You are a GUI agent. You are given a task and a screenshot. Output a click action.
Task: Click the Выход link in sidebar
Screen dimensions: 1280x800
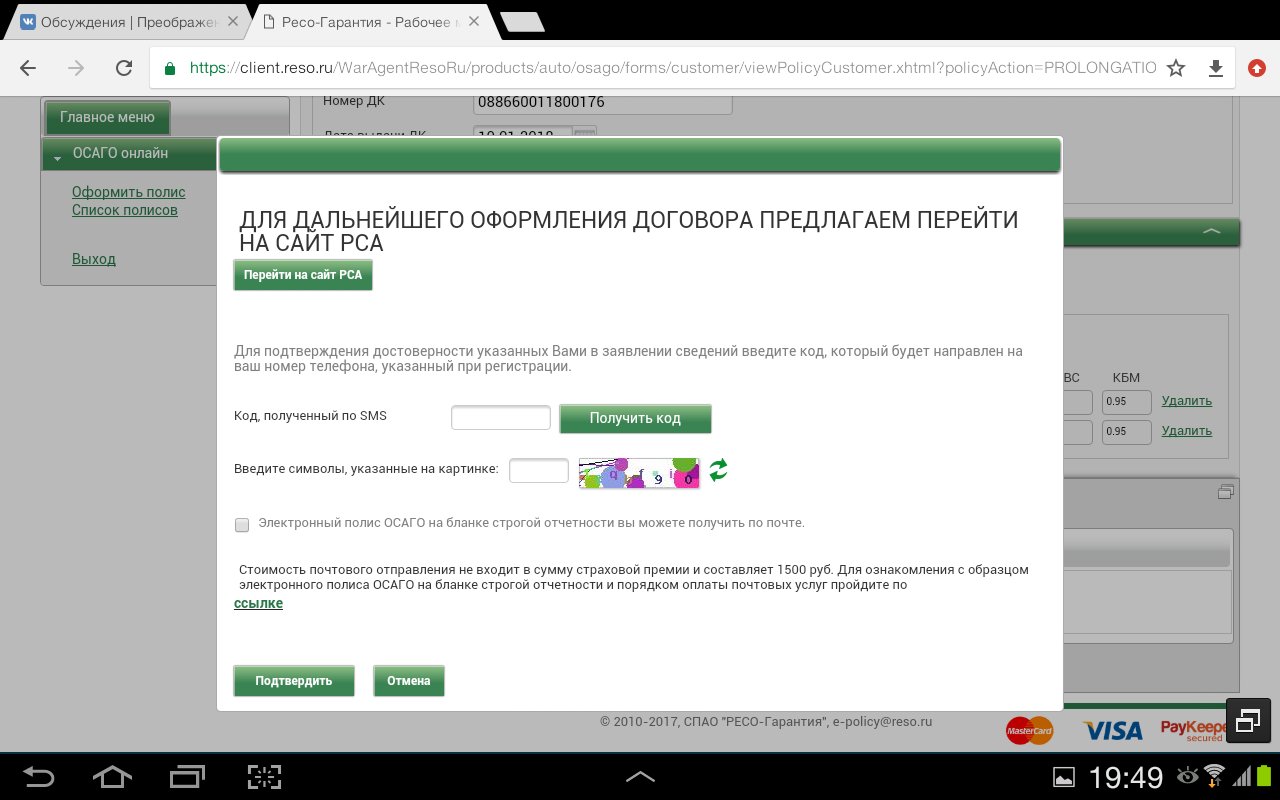coord(94,259)
